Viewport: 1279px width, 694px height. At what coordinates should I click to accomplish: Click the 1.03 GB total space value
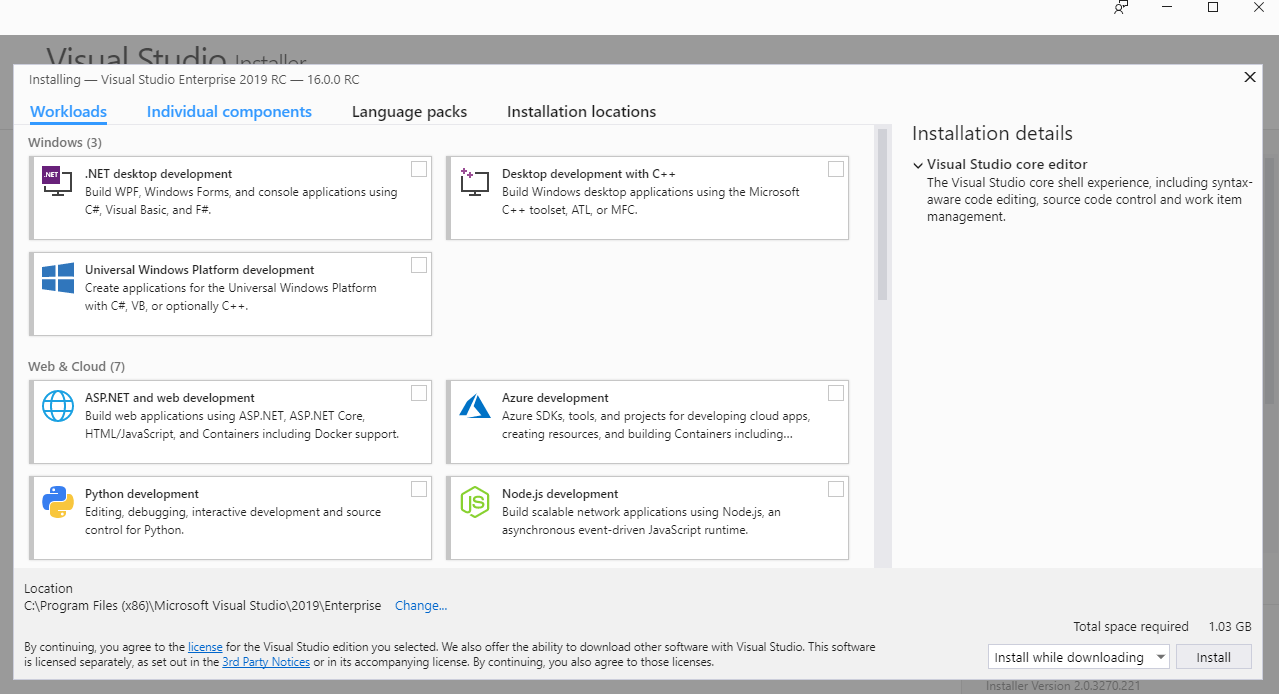[1230, 627]
